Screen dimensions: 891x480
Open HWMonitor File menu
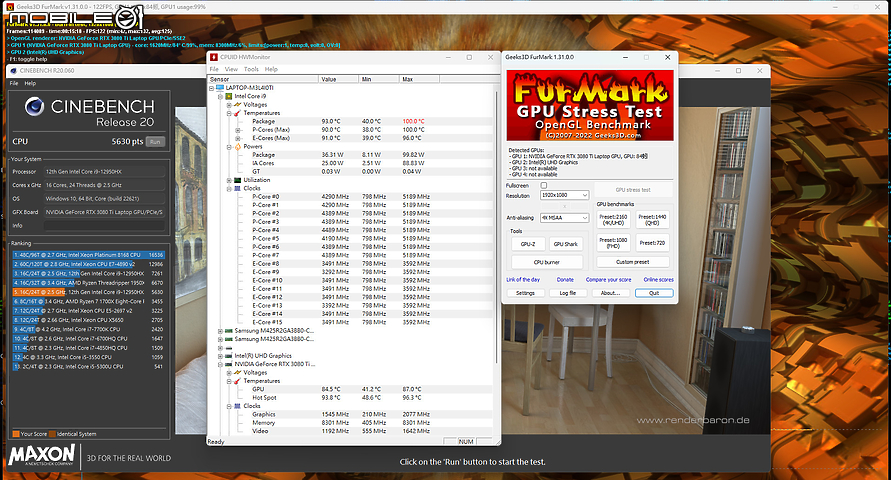click(214, 69)
